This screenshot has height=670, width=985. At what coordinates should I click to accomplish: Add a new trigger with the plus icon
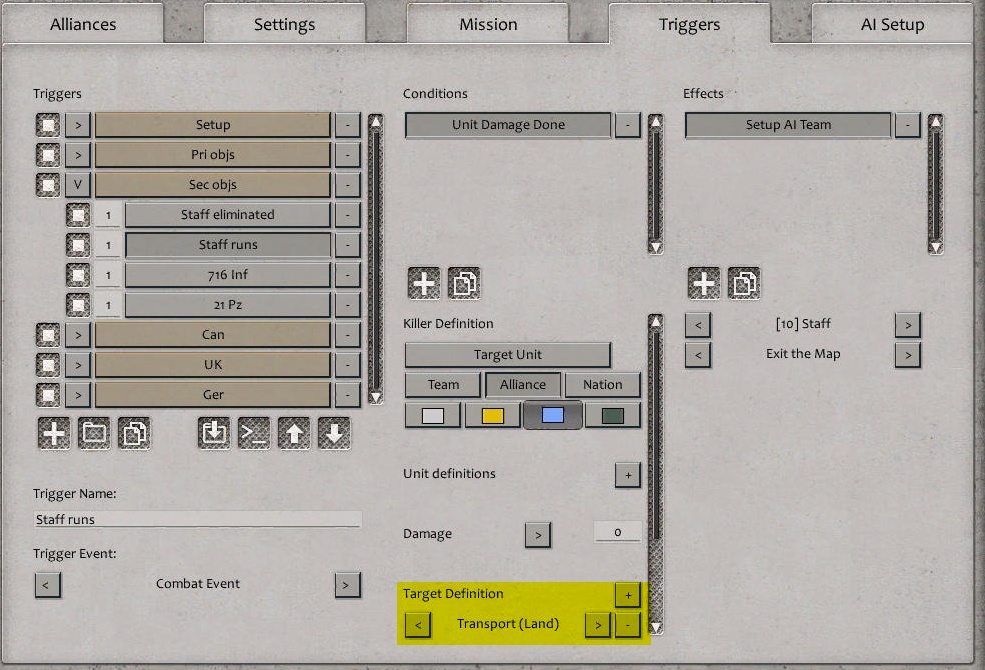[x=53, y=433]
